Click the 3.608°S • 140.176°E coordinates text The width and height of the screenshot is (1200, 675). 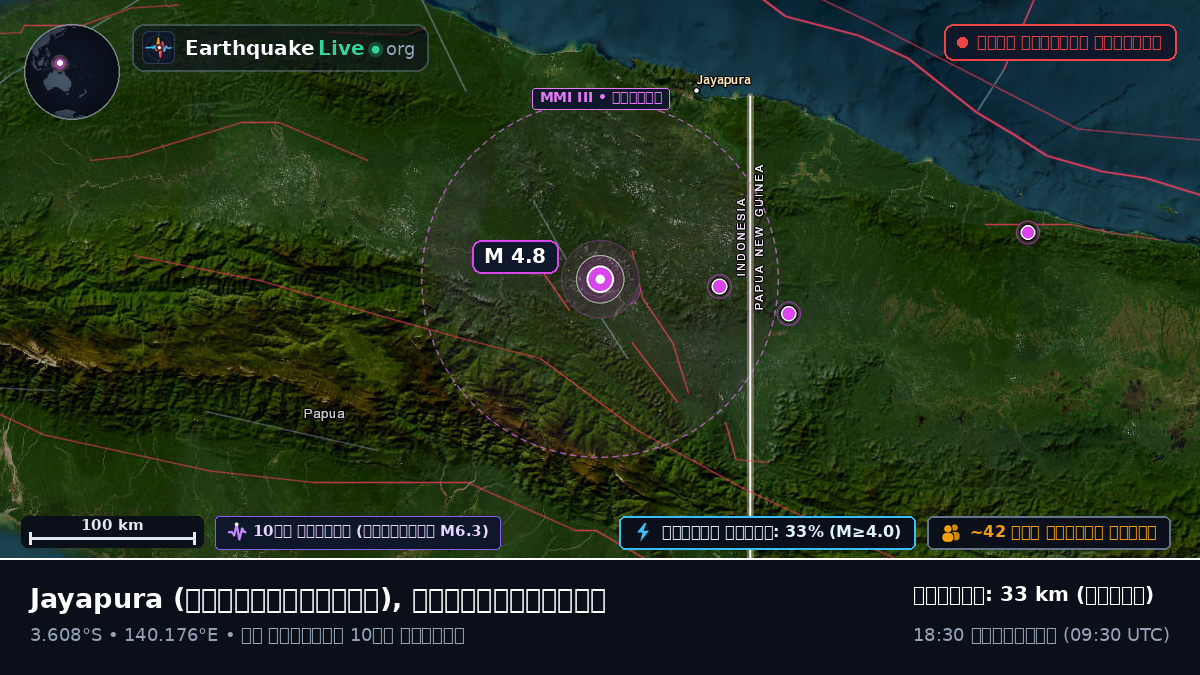click(x=124, y=635)
